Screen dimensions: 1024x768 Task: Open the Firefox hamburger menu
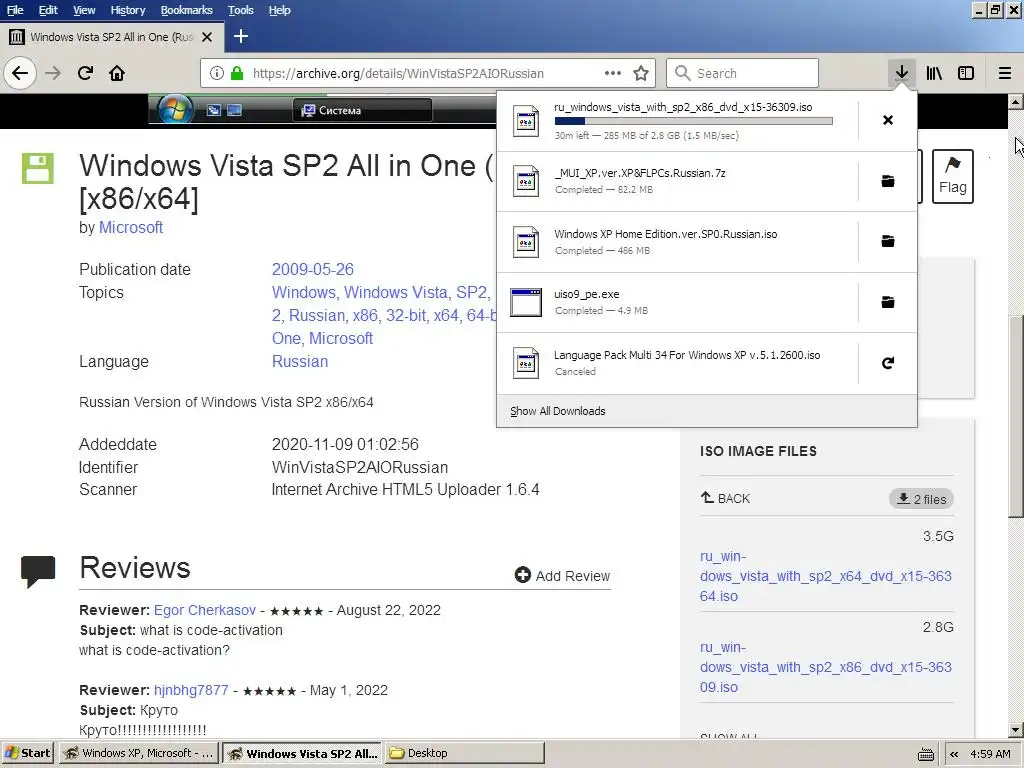1005,73
